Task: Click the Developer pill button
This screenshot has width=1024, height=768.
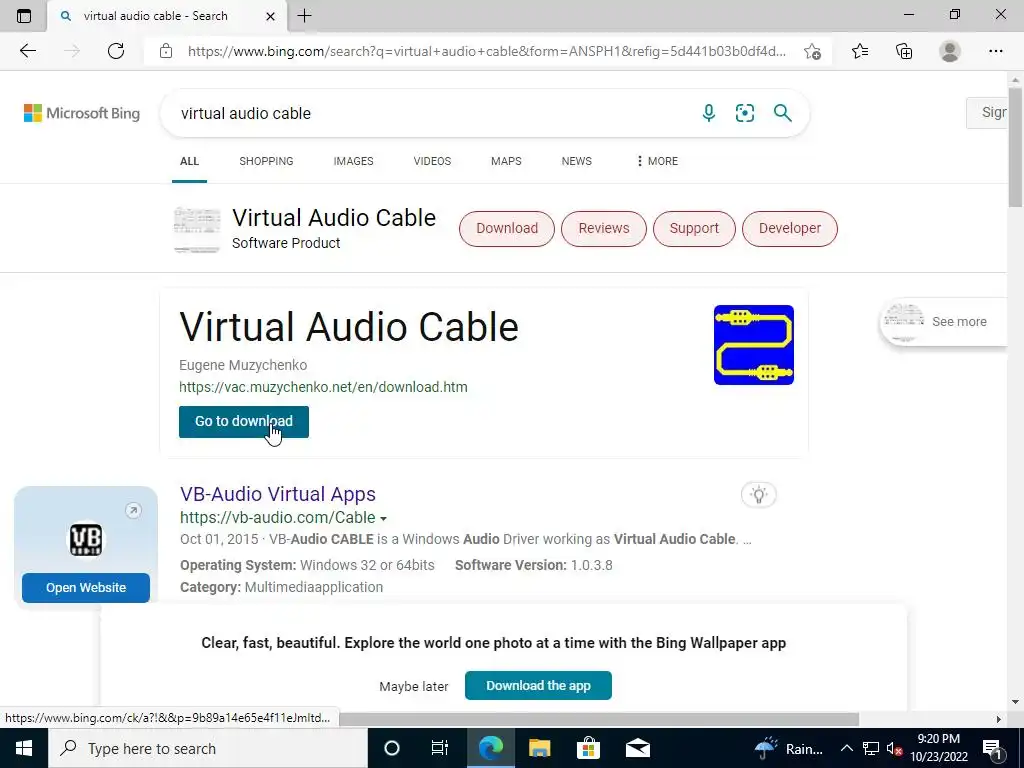Action: 790,229
